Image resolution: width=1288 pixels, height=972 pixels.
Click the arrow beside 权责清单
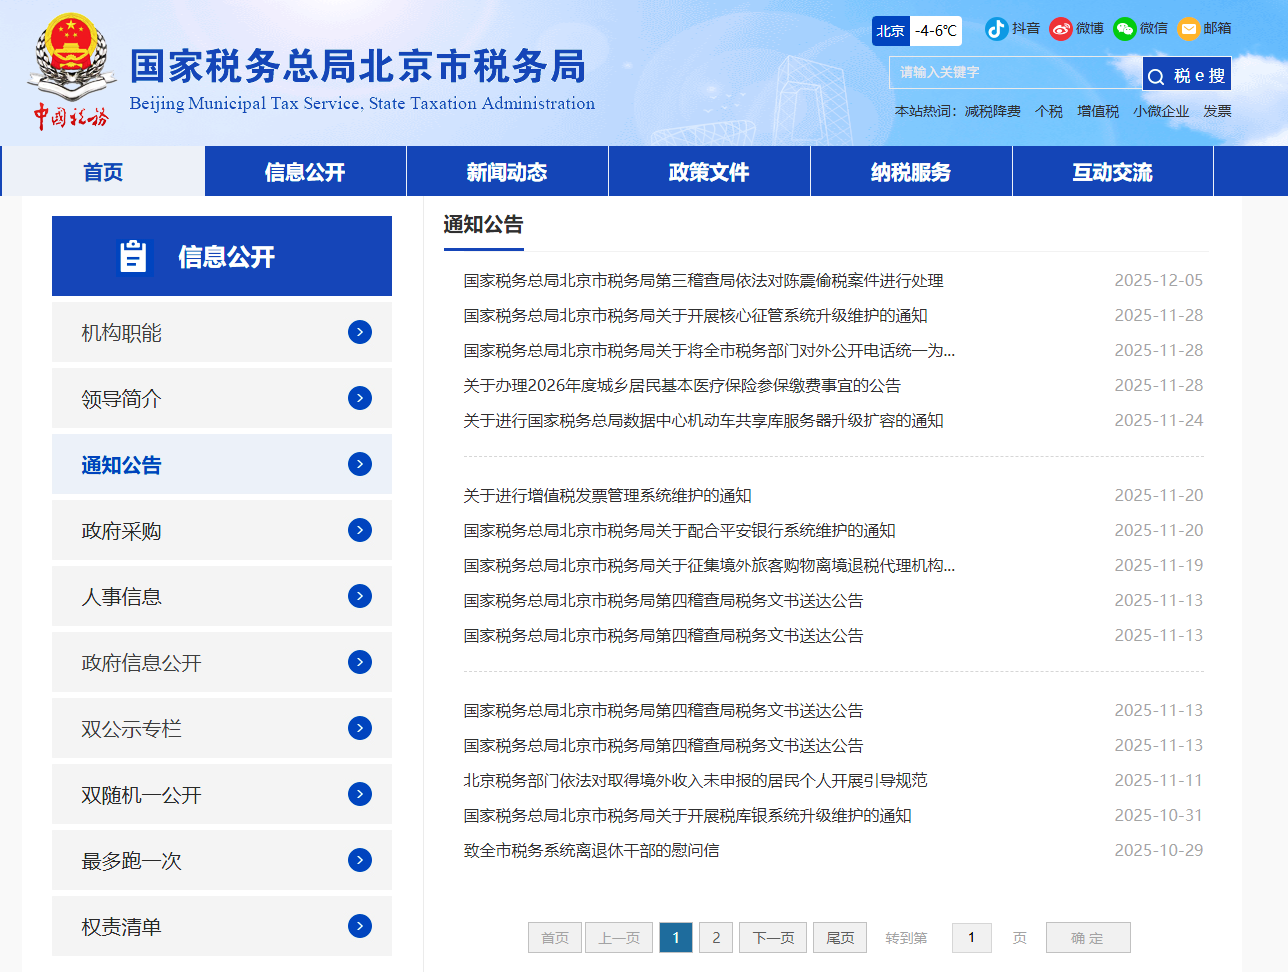tap(360, 926)
